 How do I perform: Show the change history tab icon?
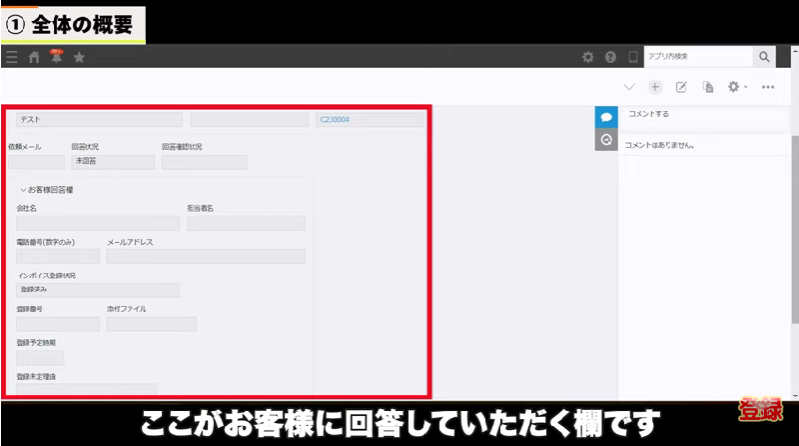click(606, 140)
